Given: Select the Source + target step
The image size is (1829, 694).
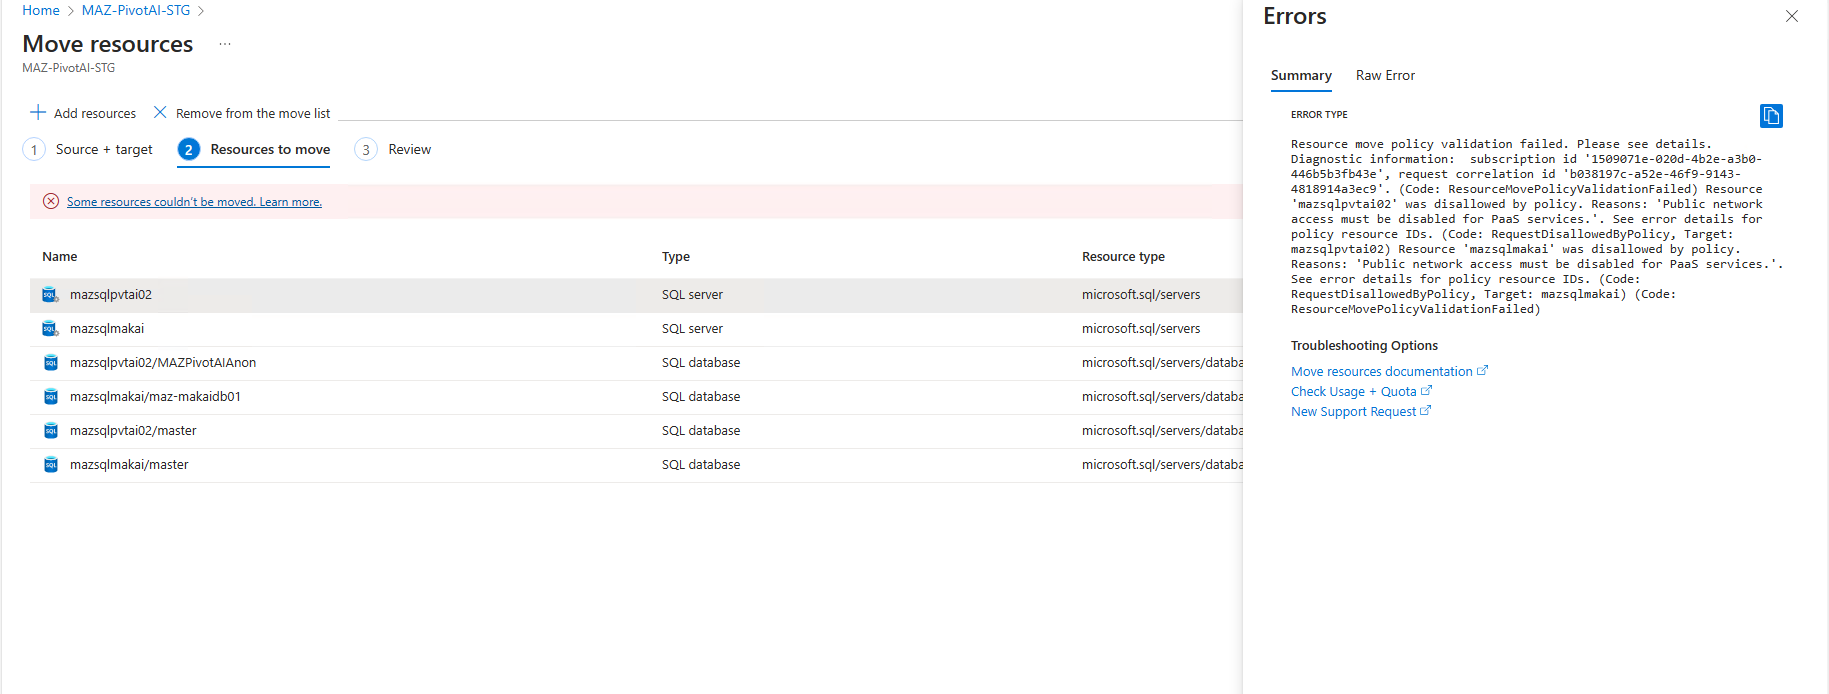Looking at the screenshot, I should [x=104, y=149].
